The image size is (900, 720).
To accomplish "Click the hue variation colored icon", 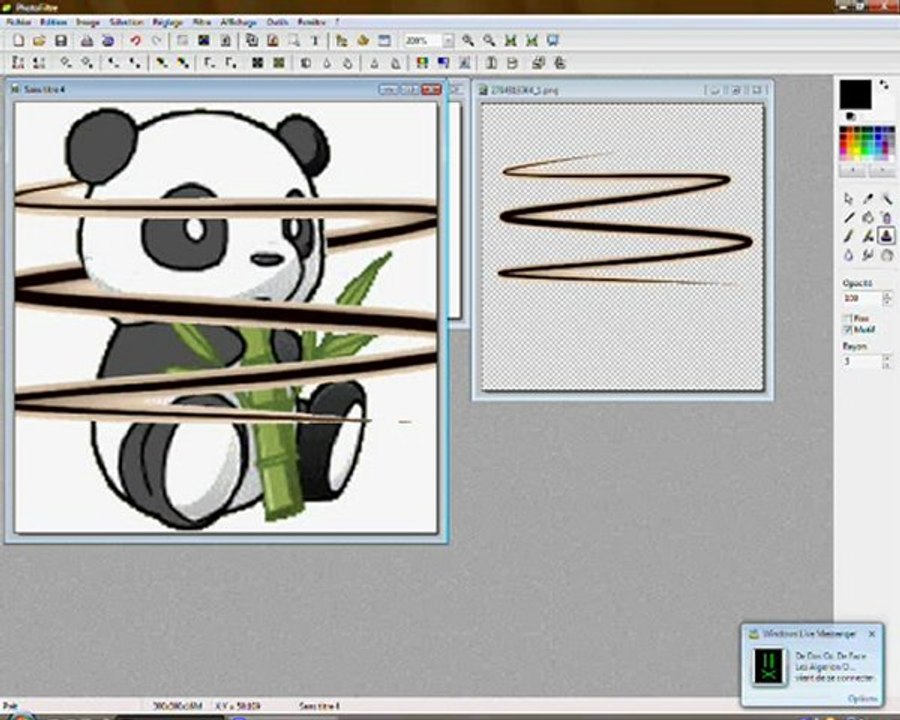I will 422,63.
